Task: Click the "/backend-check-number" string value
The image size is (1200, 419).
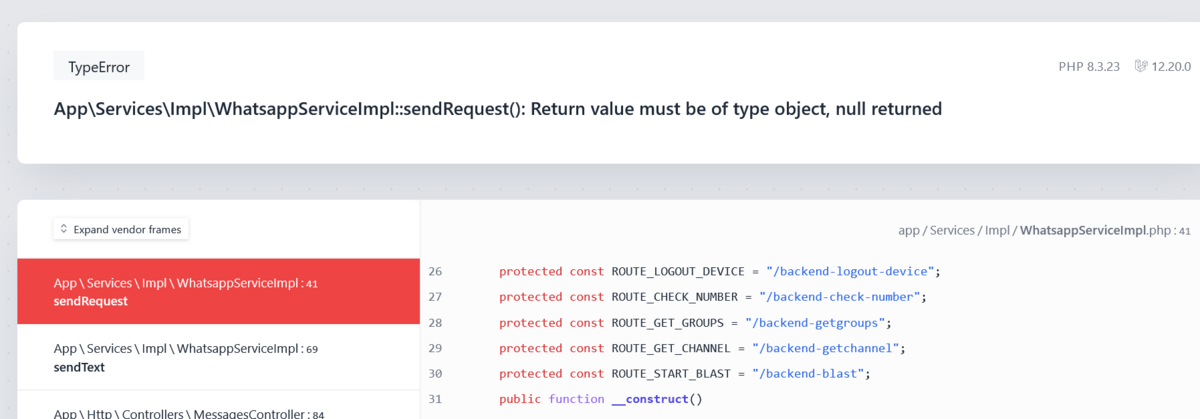Action: (839, 297)
